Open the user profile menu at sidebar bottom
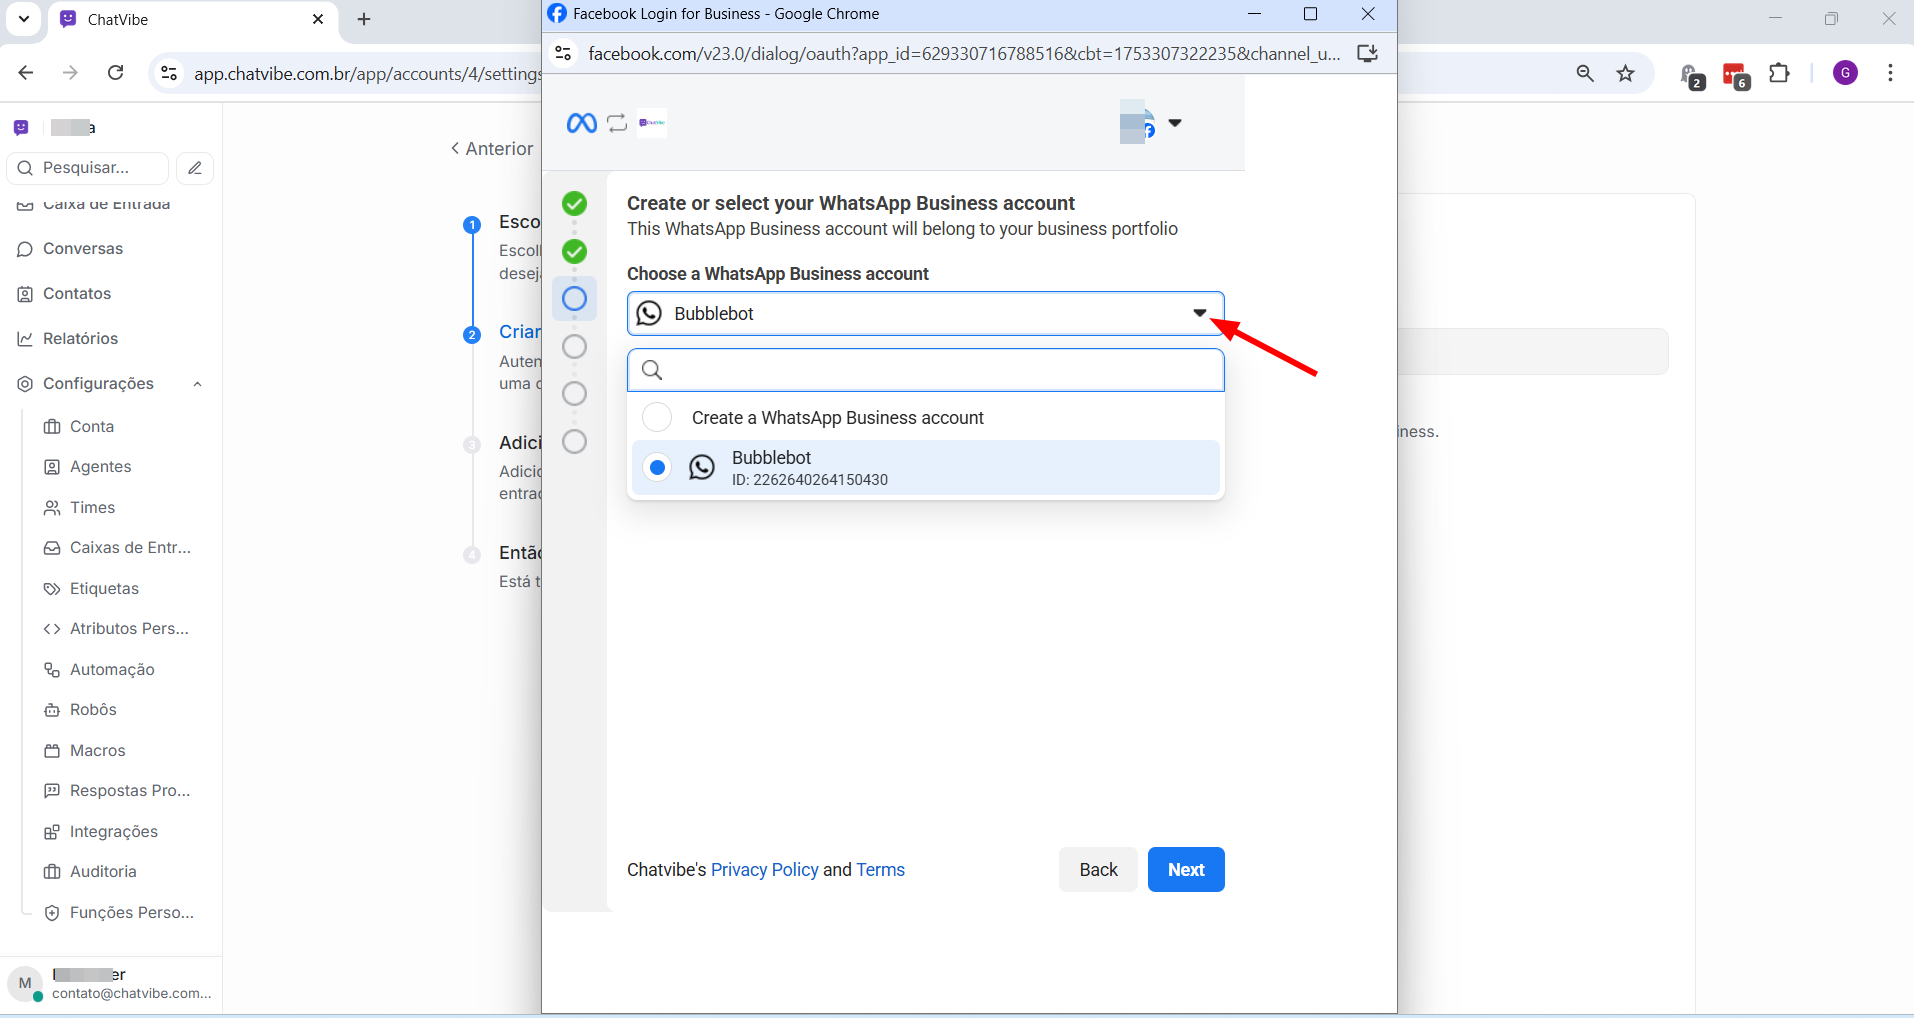 [110, 984]
